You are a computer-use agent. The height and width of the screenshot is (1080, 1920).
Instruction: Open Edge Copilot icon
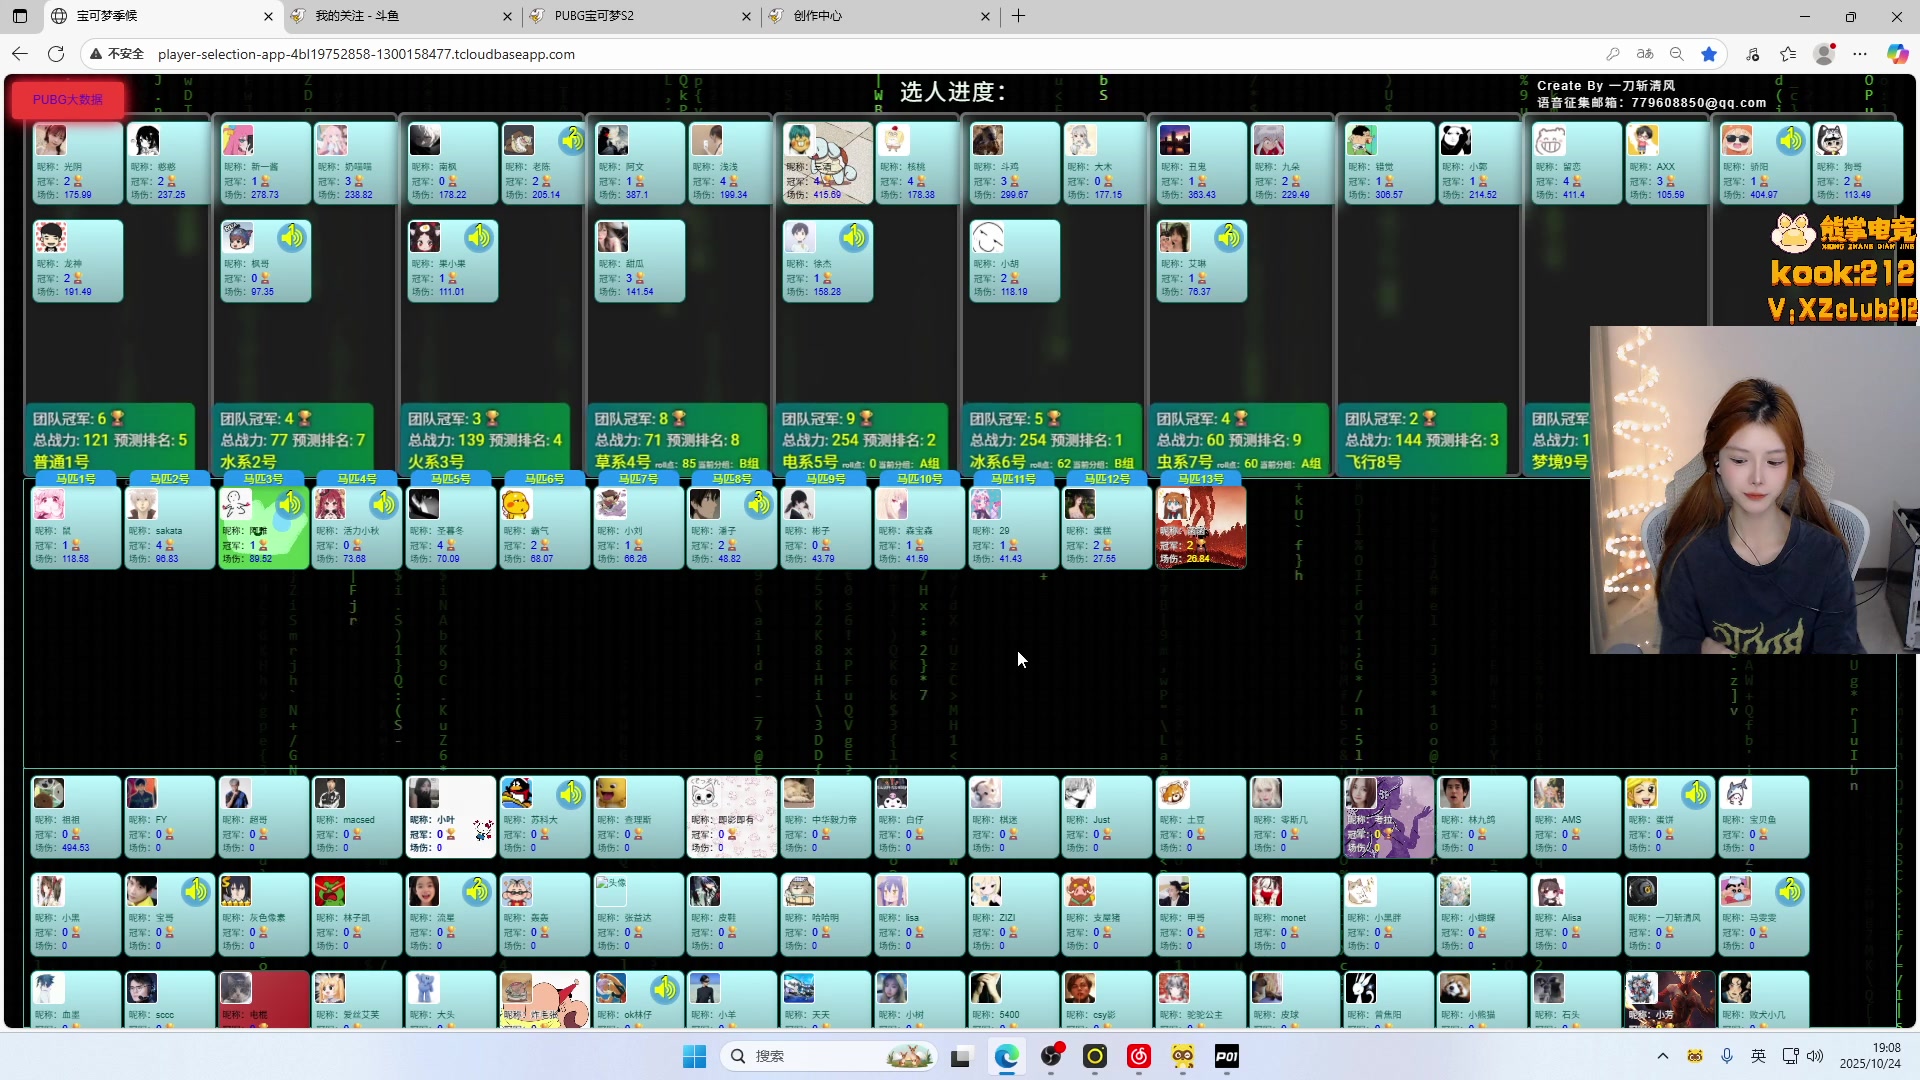coord(1897,54)
